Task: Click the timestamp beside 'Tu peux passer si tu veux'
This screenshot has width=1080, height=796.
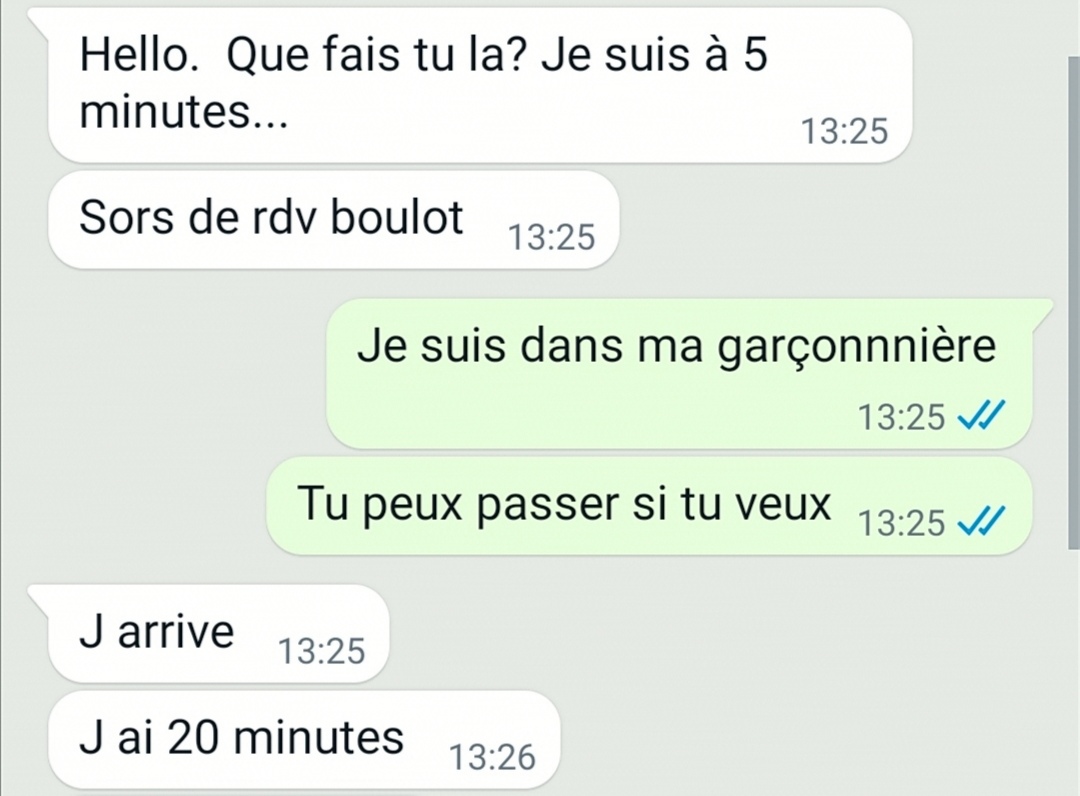Action: [901, 523]
